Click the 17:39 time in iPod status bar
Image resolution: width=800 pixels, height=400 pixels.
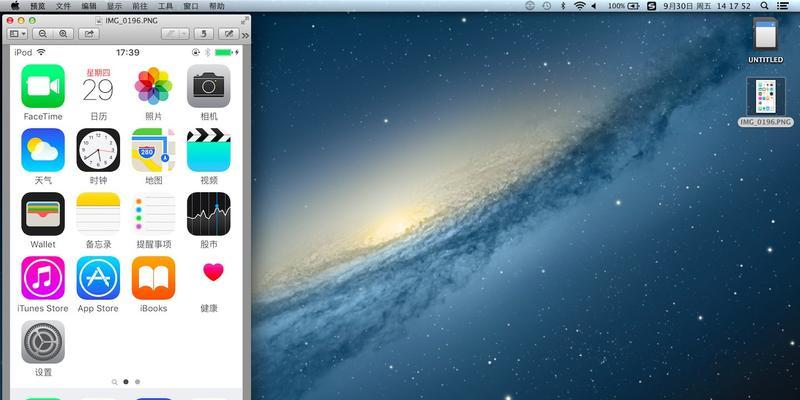[128, 53]
